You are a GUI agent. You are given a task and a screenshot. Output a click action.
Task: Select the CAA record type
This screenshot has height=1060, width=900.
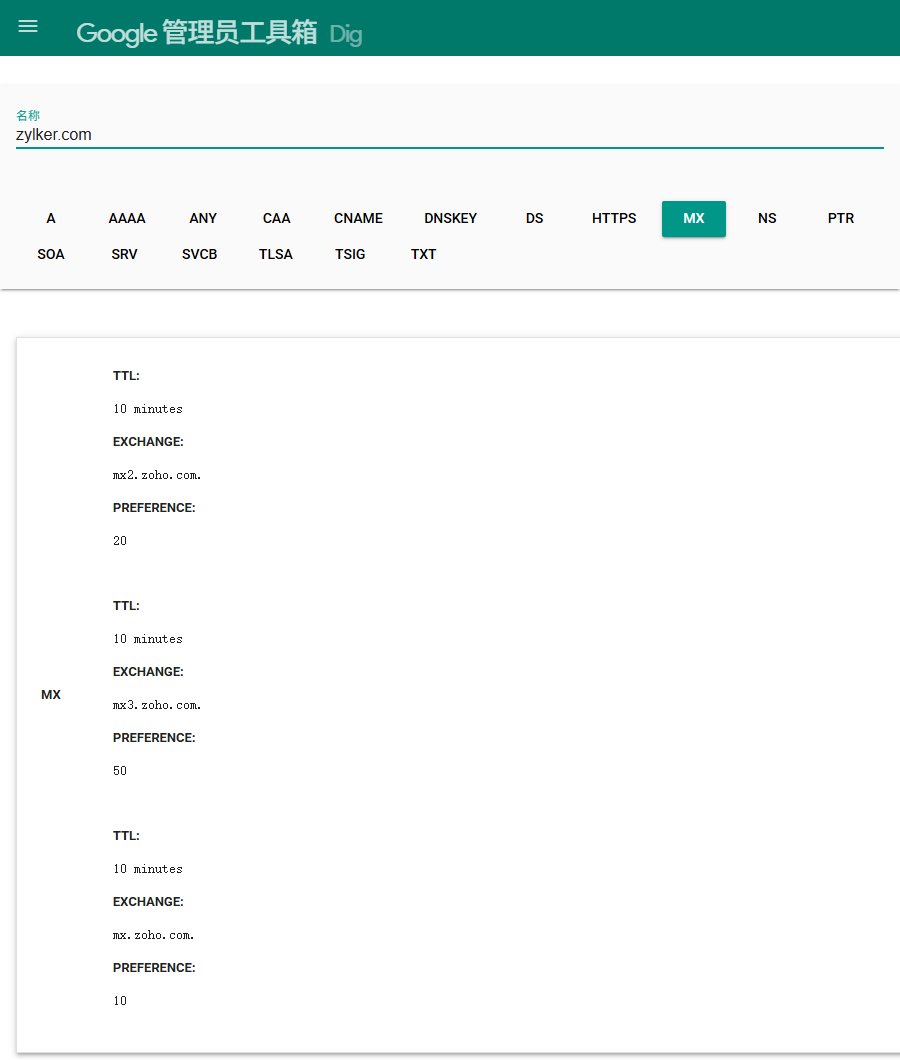pos(277,218)
